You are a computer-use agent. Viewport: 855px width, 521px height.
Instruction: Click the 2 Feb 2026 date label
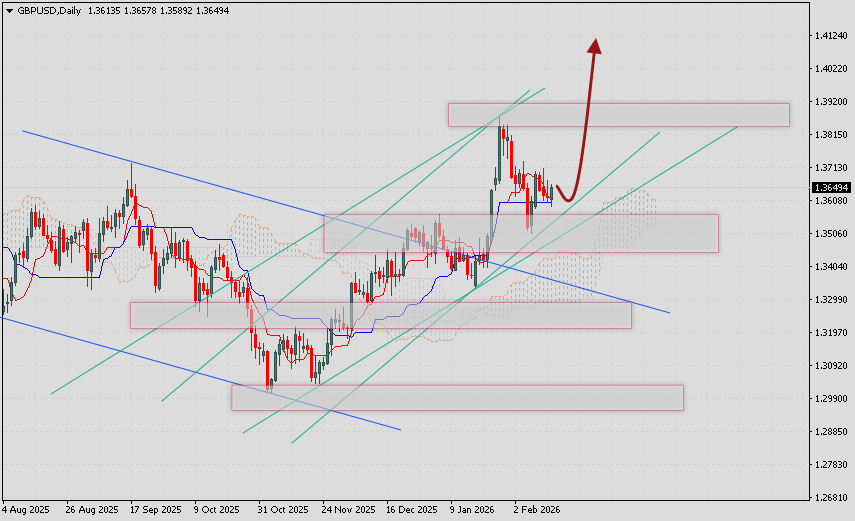click(x=536, y=509)
